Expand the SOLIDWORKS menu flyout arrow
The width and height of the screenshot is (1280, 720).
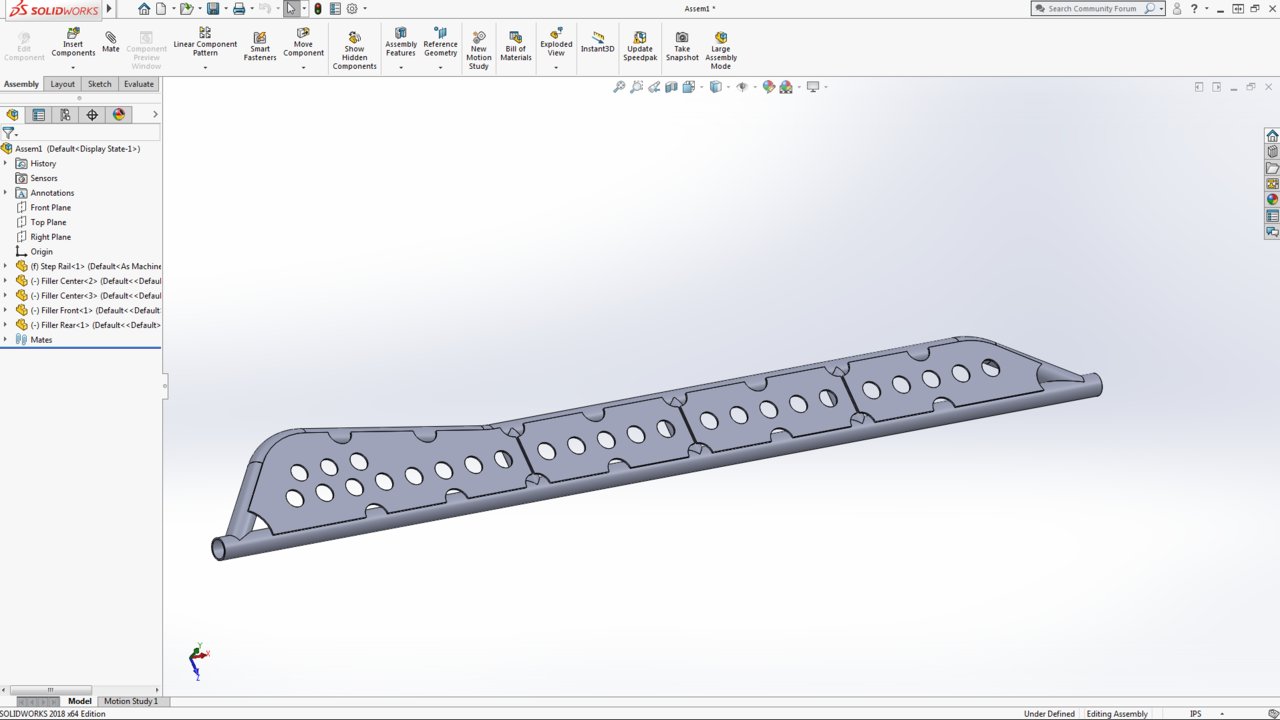[x=109, y=8]
